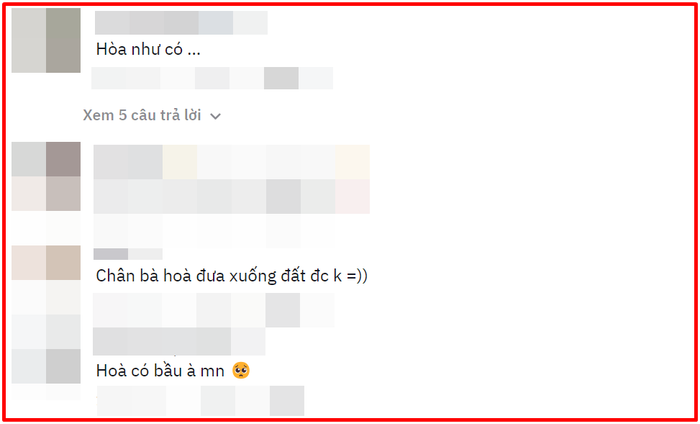Screen dimensions: 700x424
Task: Click blurred username above "Hòa như có ..."
Action: tap(181, 23)
